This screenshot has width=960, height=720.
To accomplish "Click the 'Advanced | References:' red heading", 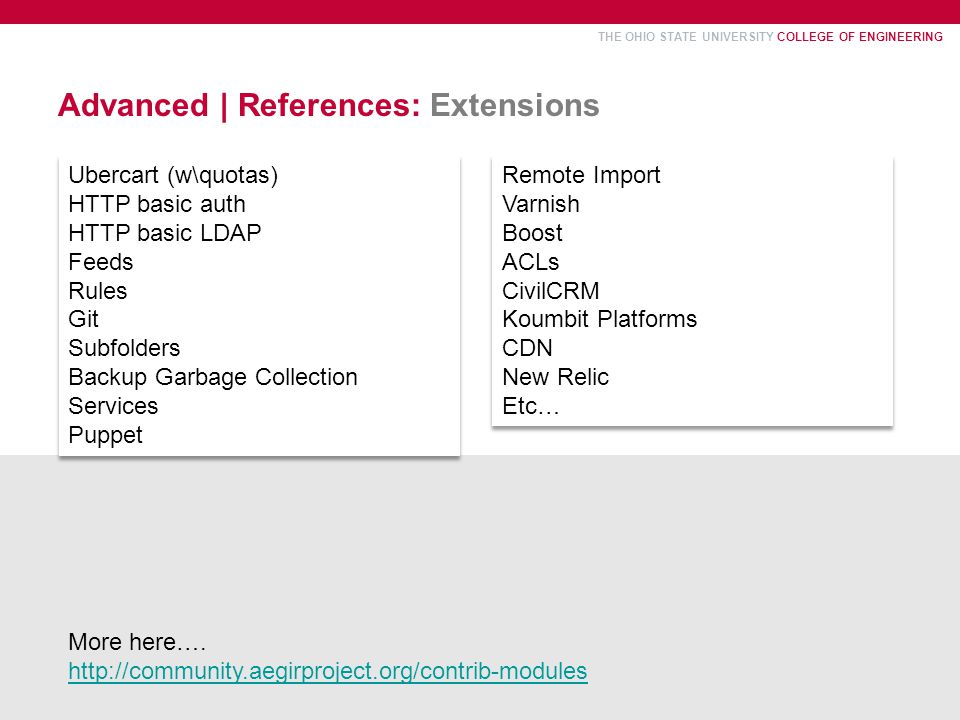I will tap(239, 105).
